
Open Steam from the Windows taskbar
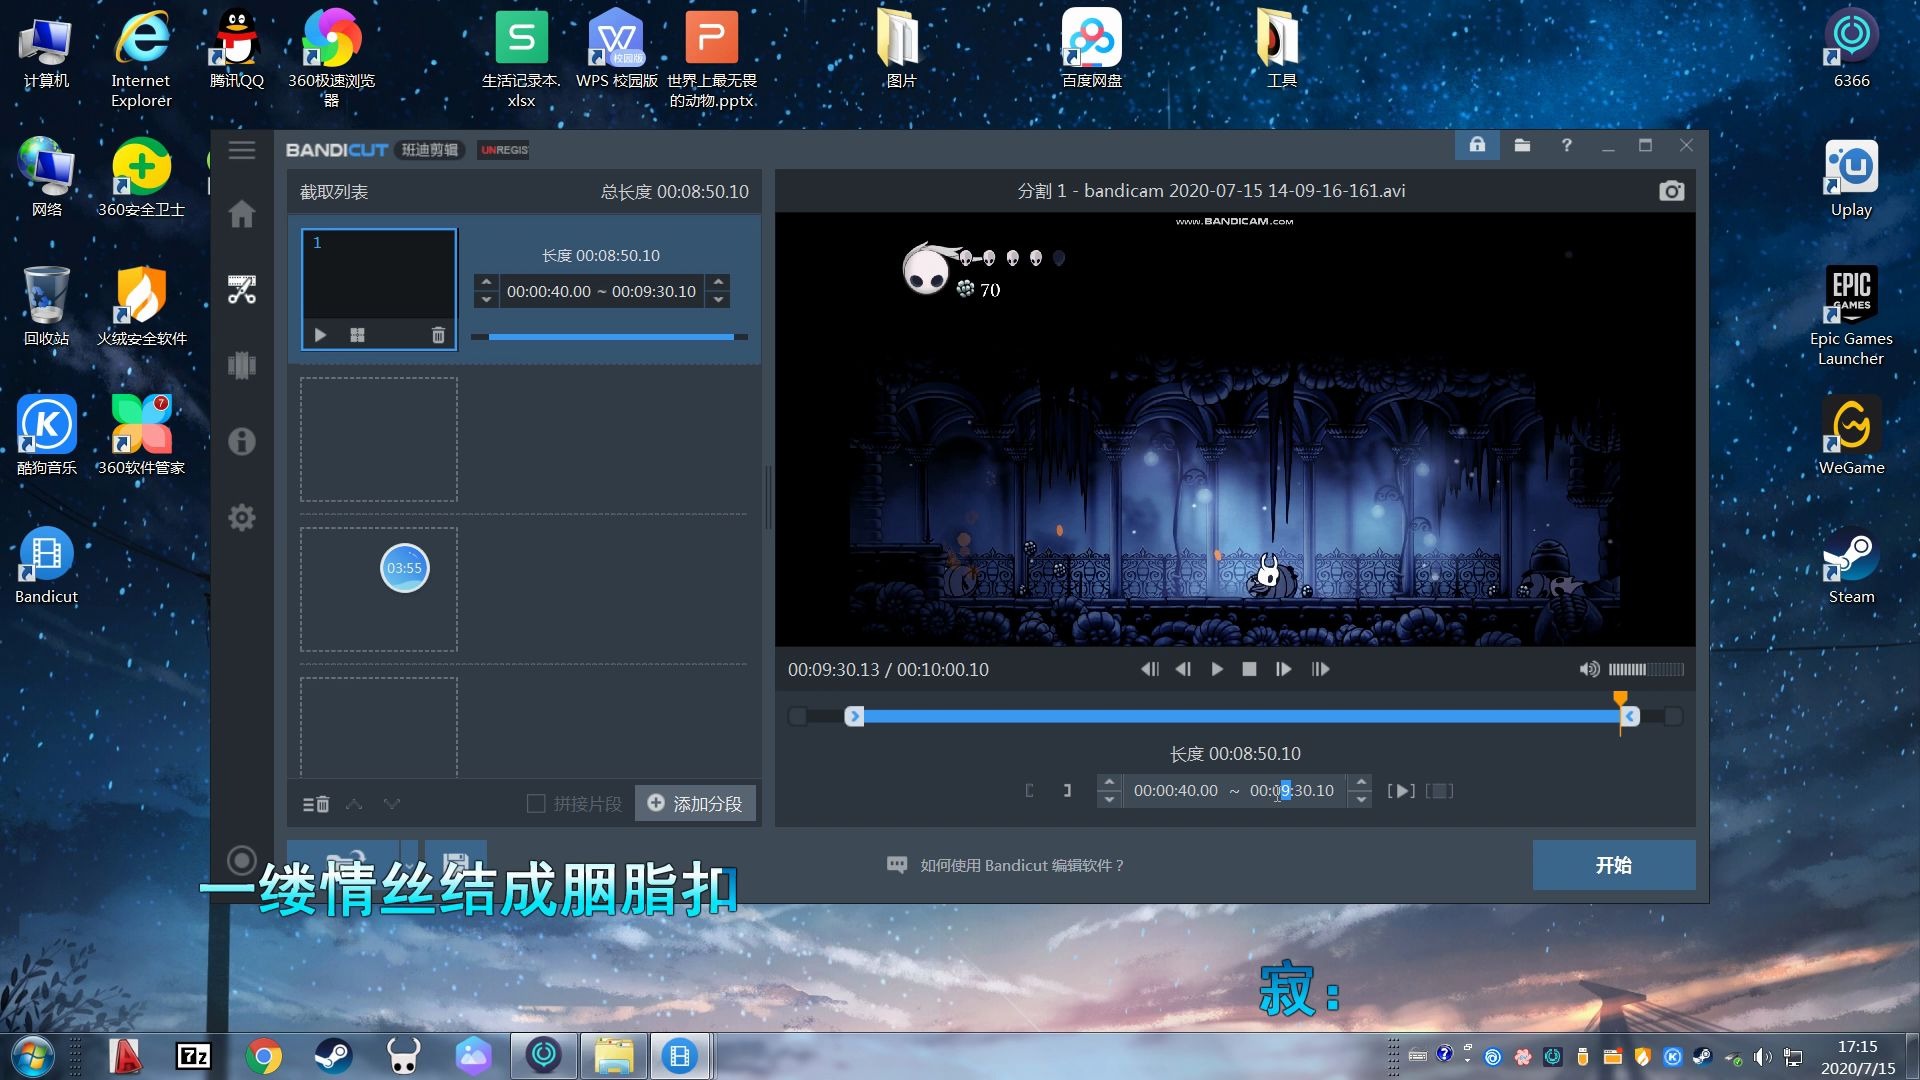coord(333,1056)
